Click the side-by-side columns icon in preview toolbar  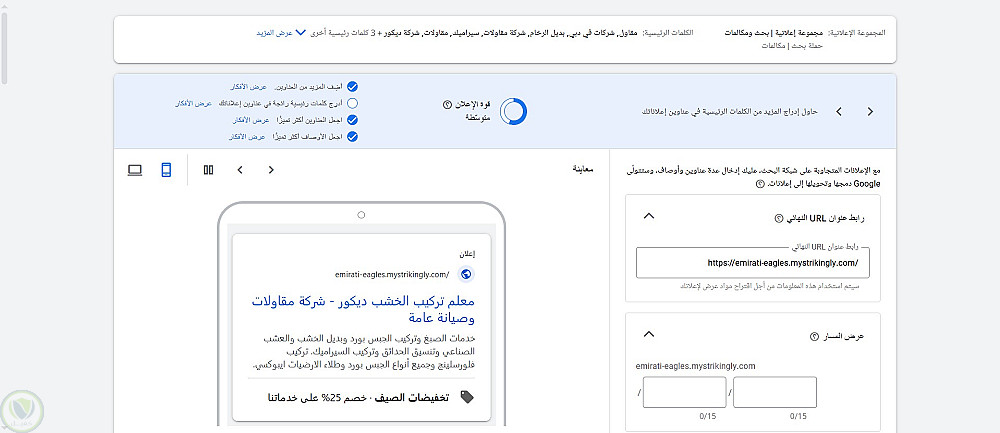point(208,170)
